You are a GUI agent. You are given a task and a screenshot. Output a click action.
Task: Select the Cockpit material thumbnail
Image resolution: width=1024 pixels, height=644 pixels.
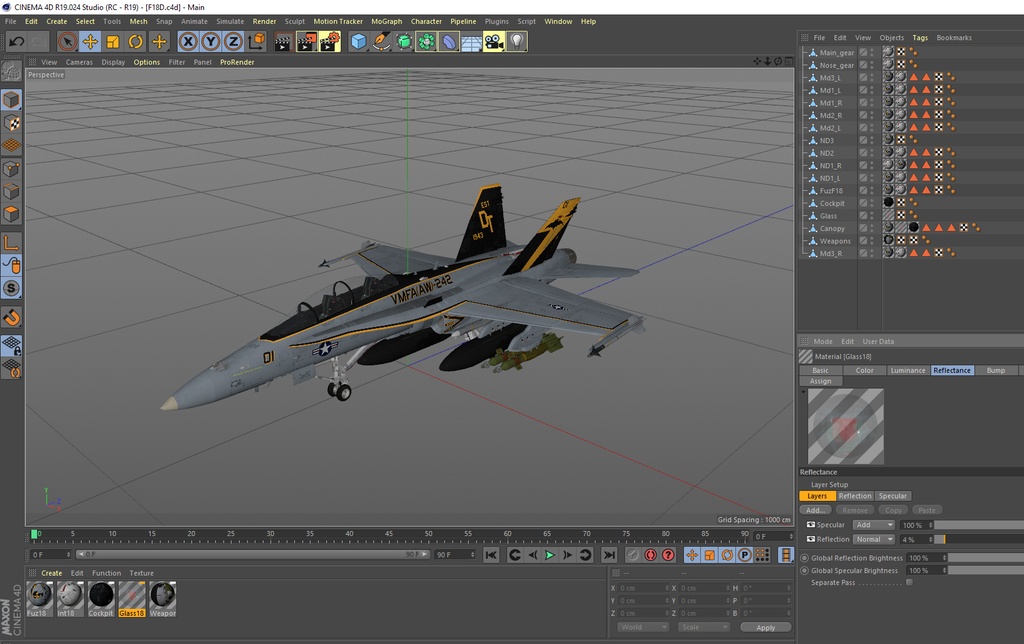(x=101, y=597)
